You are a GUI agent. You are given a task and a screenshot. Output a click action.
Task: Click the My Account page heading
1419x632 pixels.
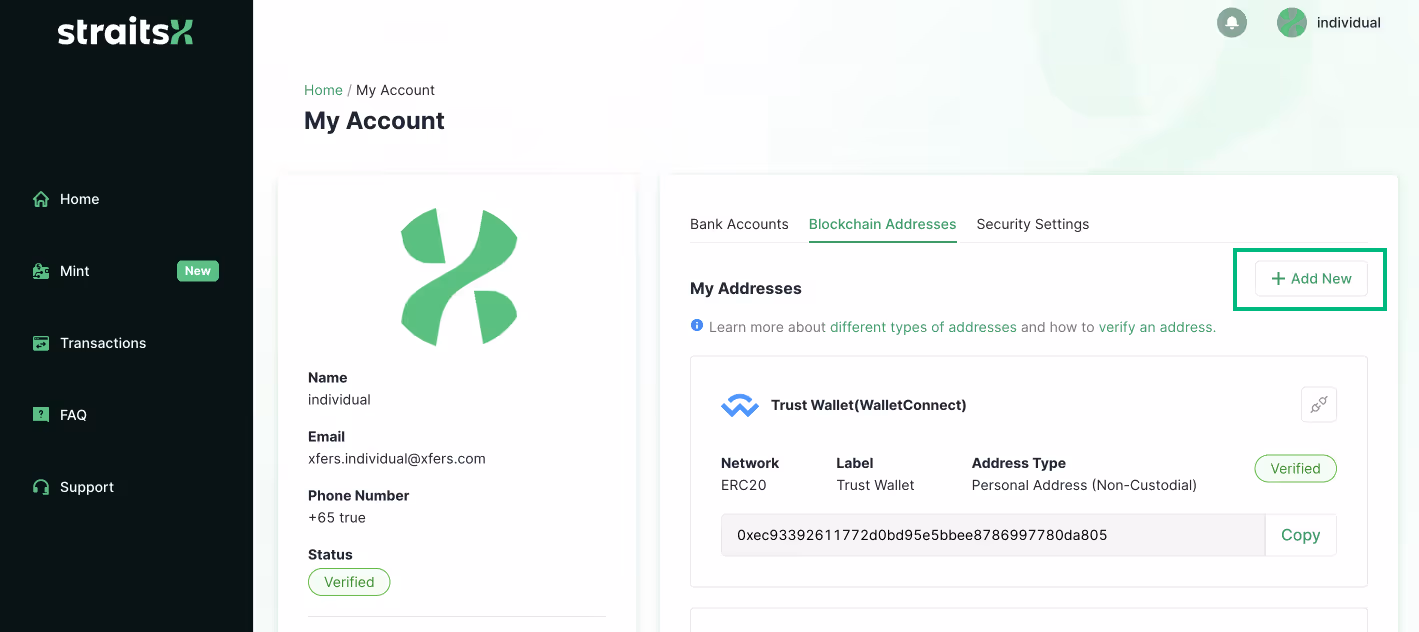coord(374,121)
